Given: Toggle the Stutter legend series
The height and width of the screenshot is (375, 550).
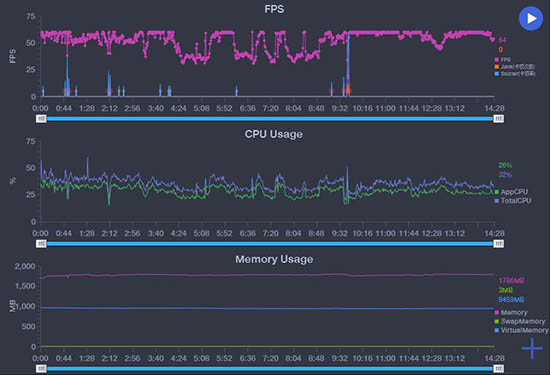Looking at the screenshot, I should pos(515,74).
